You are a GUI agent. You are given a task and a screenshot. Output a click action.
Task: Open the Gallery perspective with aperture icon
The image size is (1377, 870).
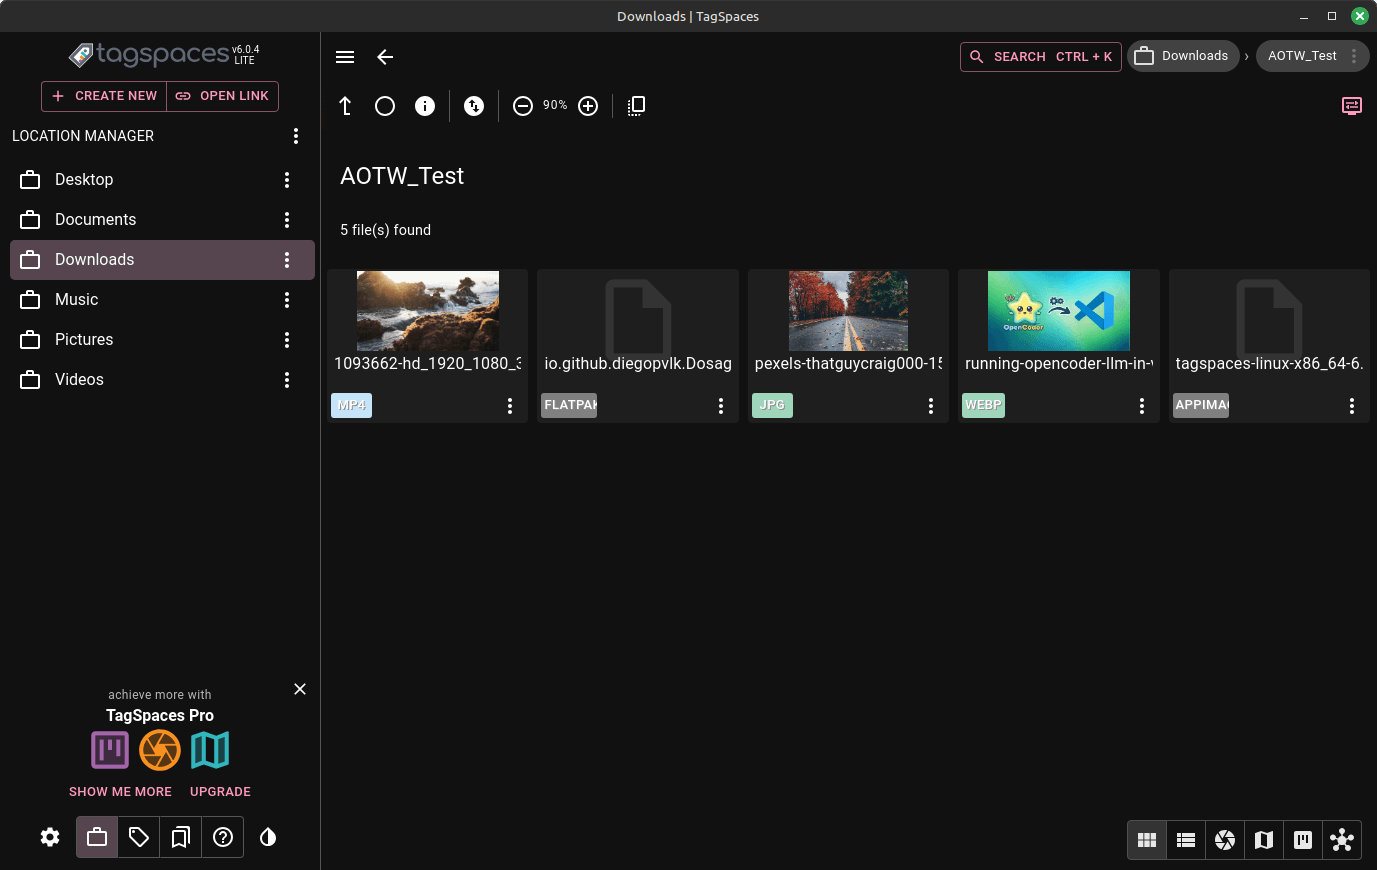tap(1225, 840)
